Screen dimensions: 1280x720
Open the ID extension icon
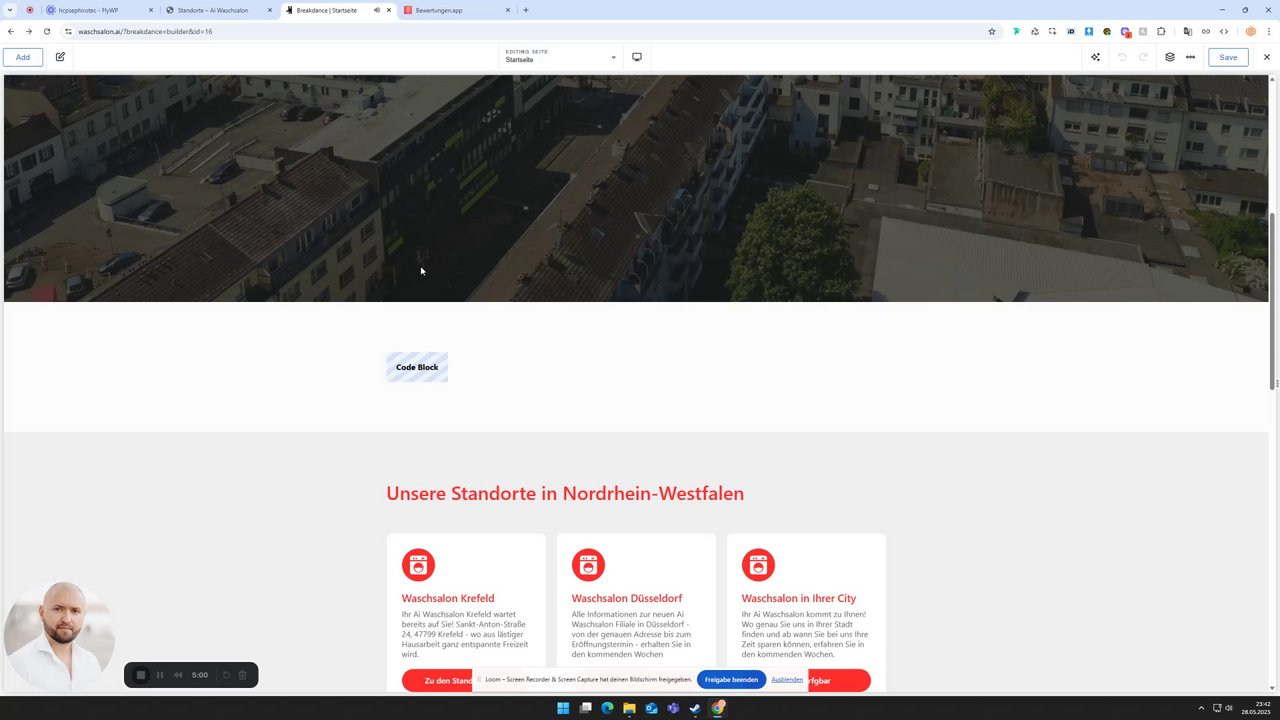coord(1070,31)
